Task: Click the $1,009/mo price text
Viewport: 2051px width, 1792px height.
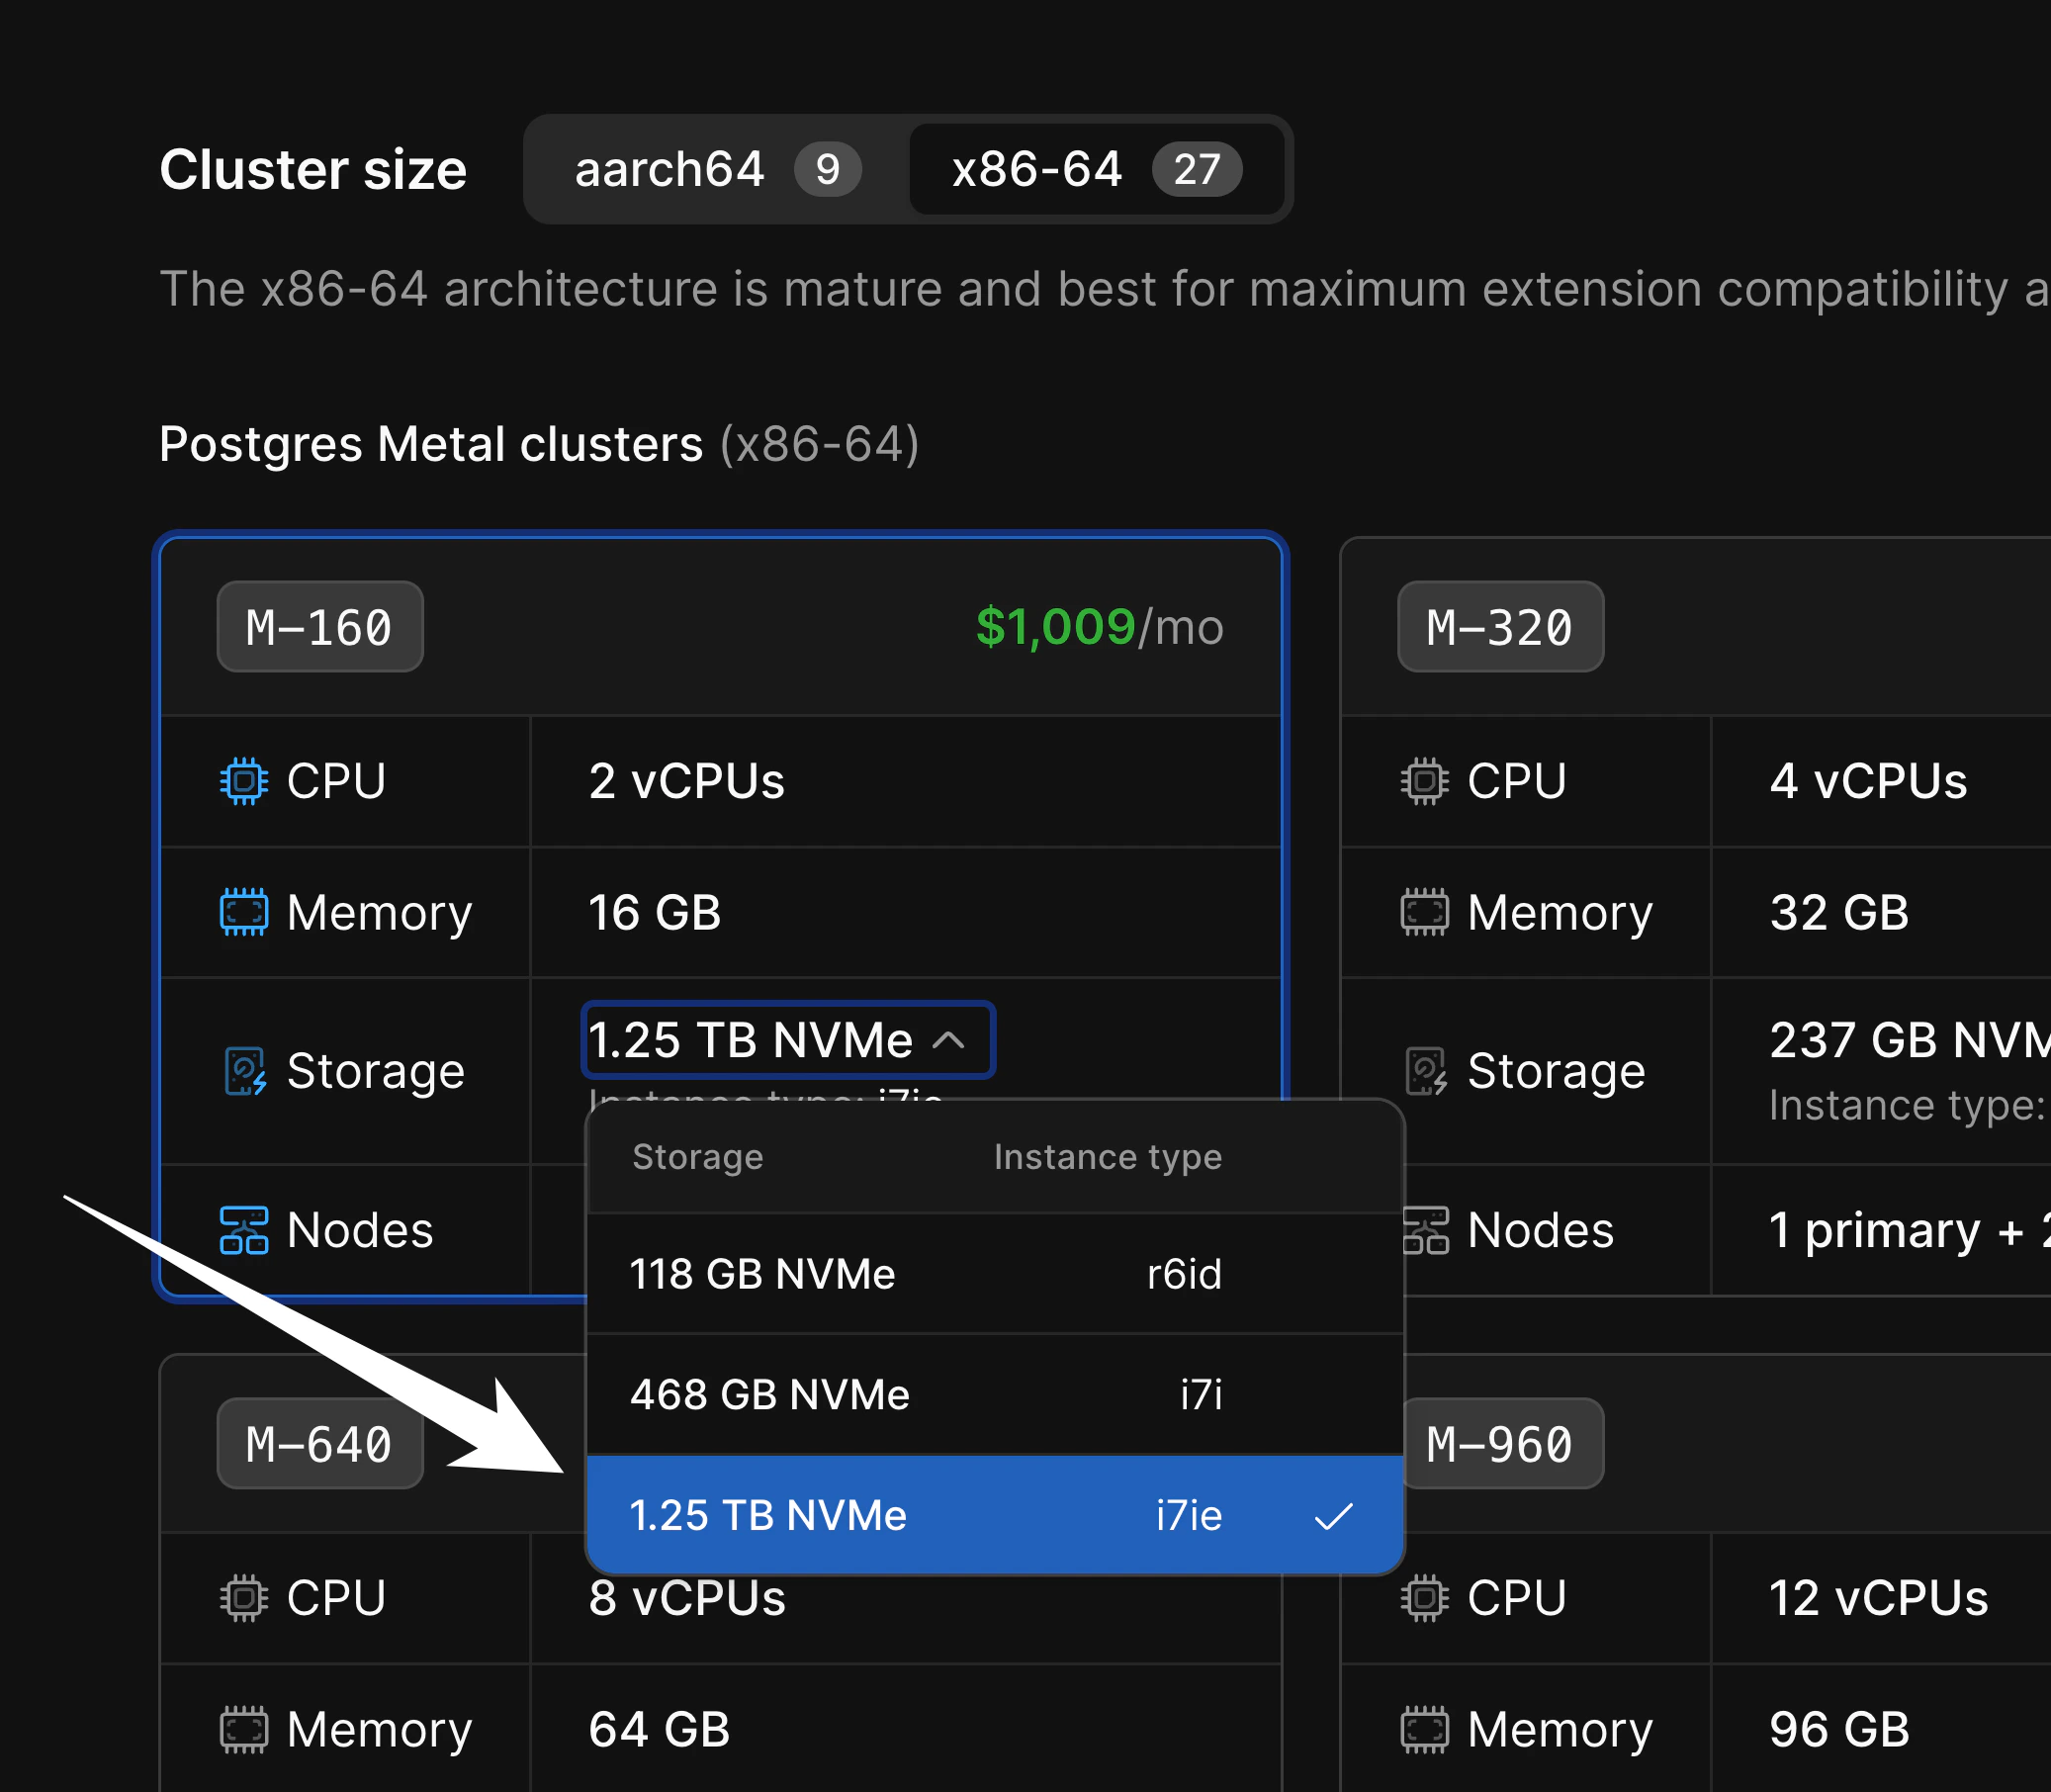Action: click(1100, 627)
